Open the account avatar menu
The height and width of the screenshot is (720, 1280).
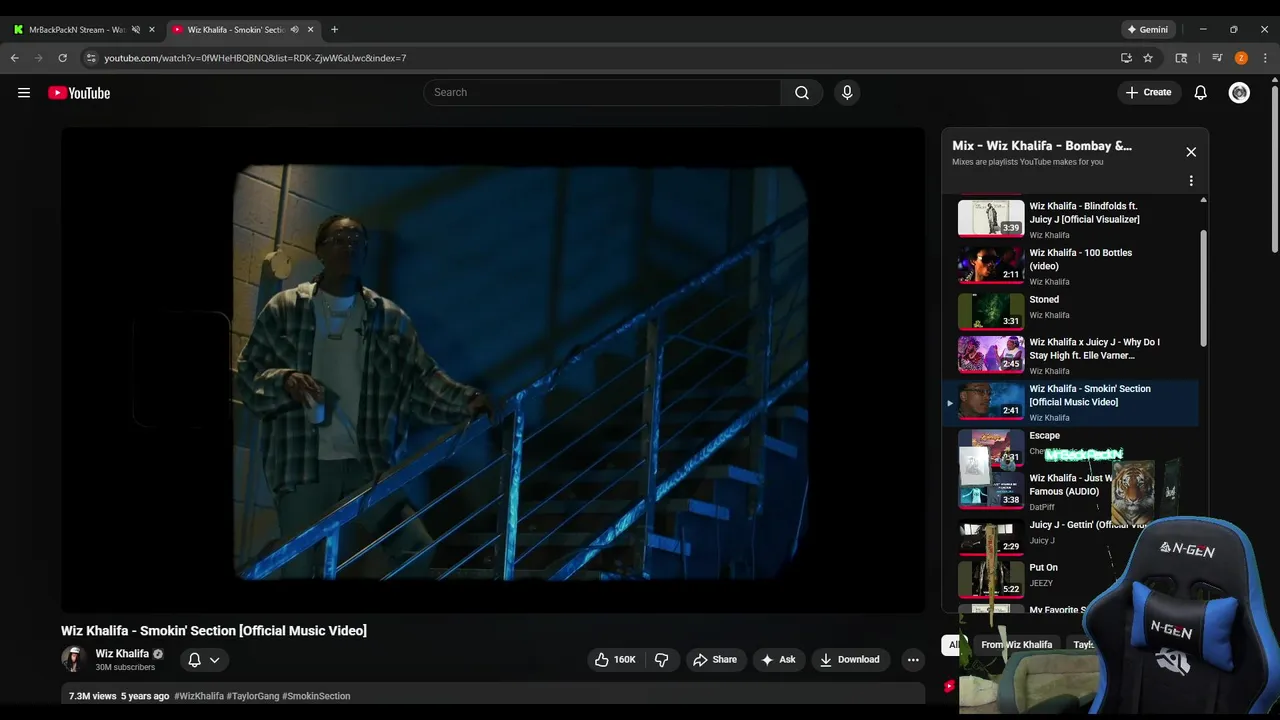click(1239, 93)
